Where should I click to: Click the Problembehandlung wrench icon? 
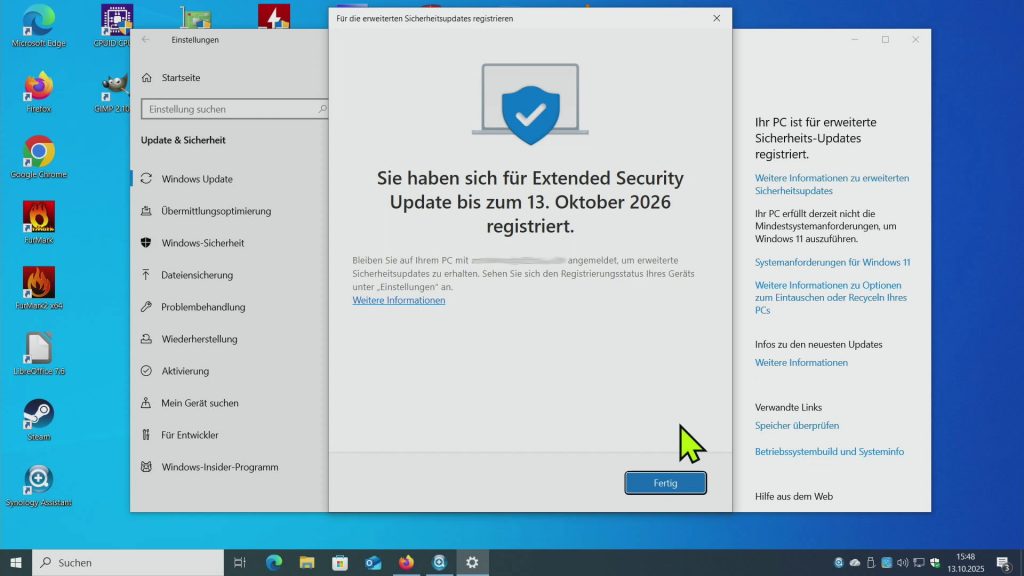coord(146,307)
